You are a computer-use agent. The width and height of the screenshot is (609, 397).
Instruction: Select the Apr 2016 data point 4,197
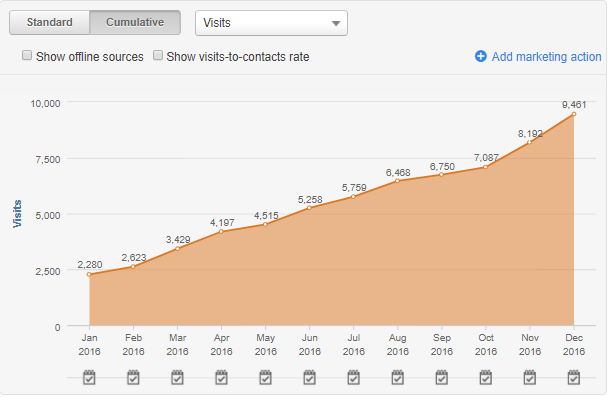(221, 232)
